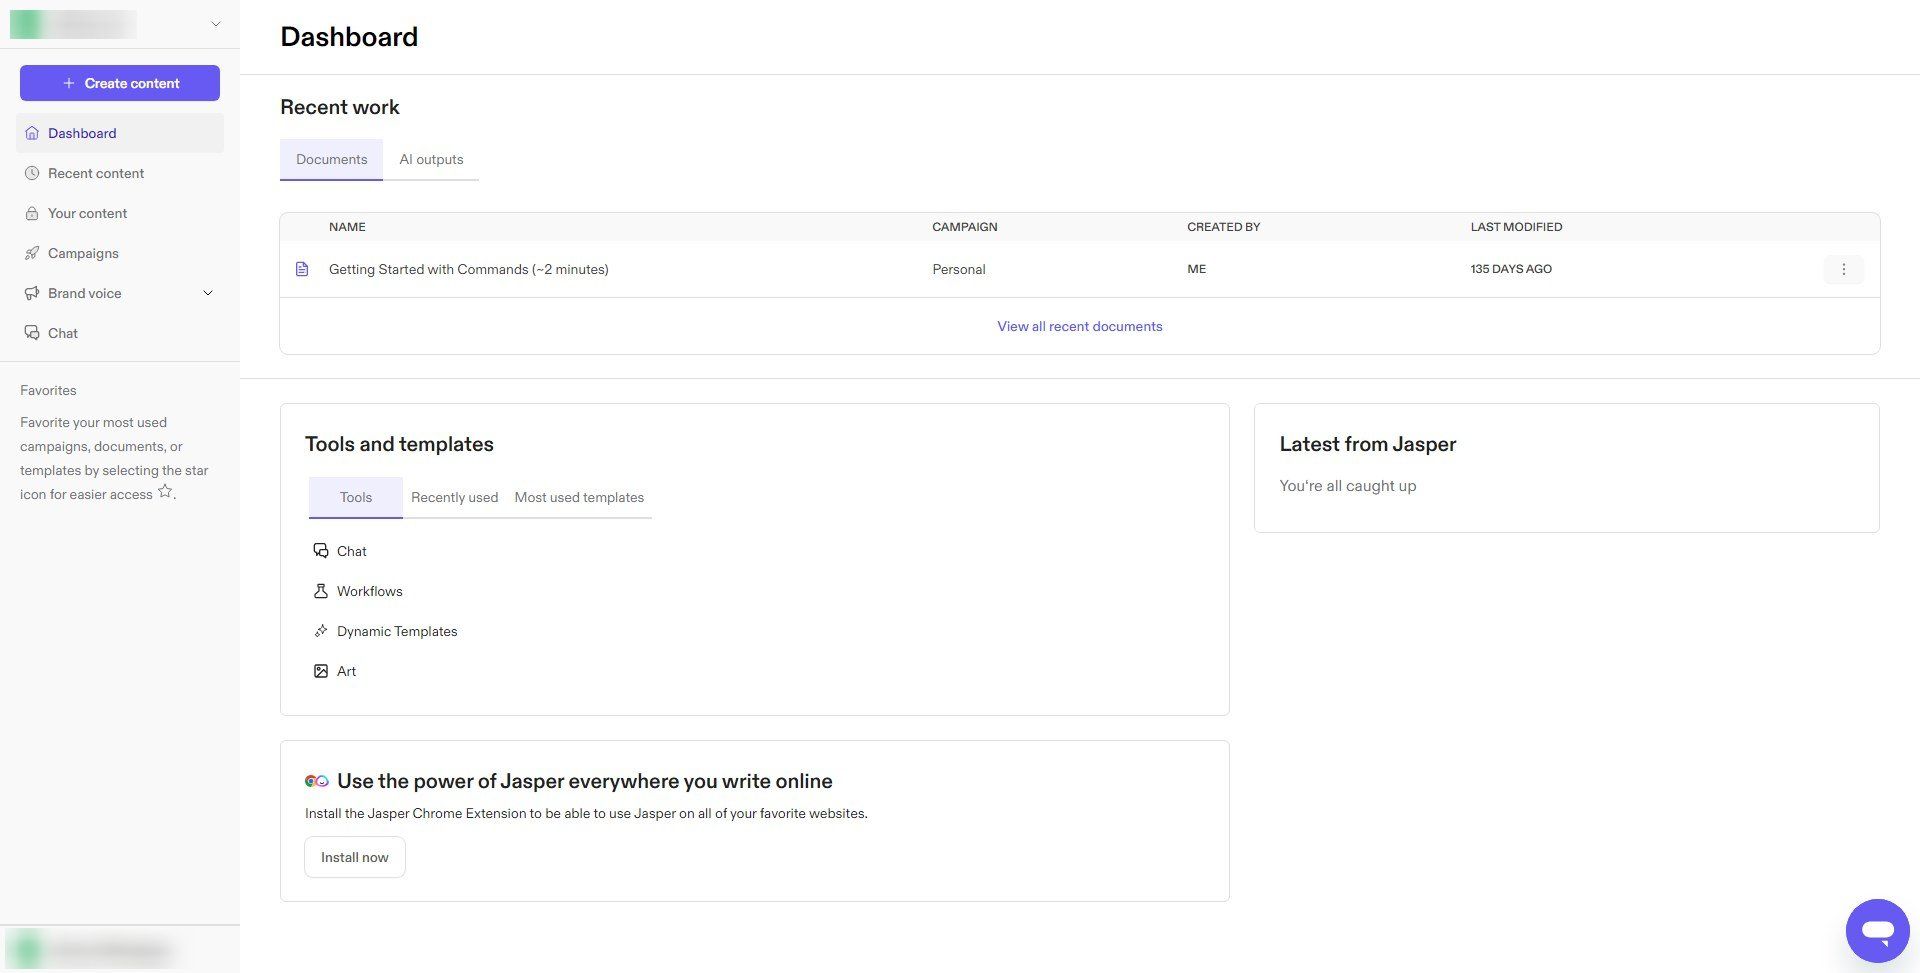Open the Campaigns page
Image resolution: width=1920 pixels, height=973 pixels.
pos(120,253)
